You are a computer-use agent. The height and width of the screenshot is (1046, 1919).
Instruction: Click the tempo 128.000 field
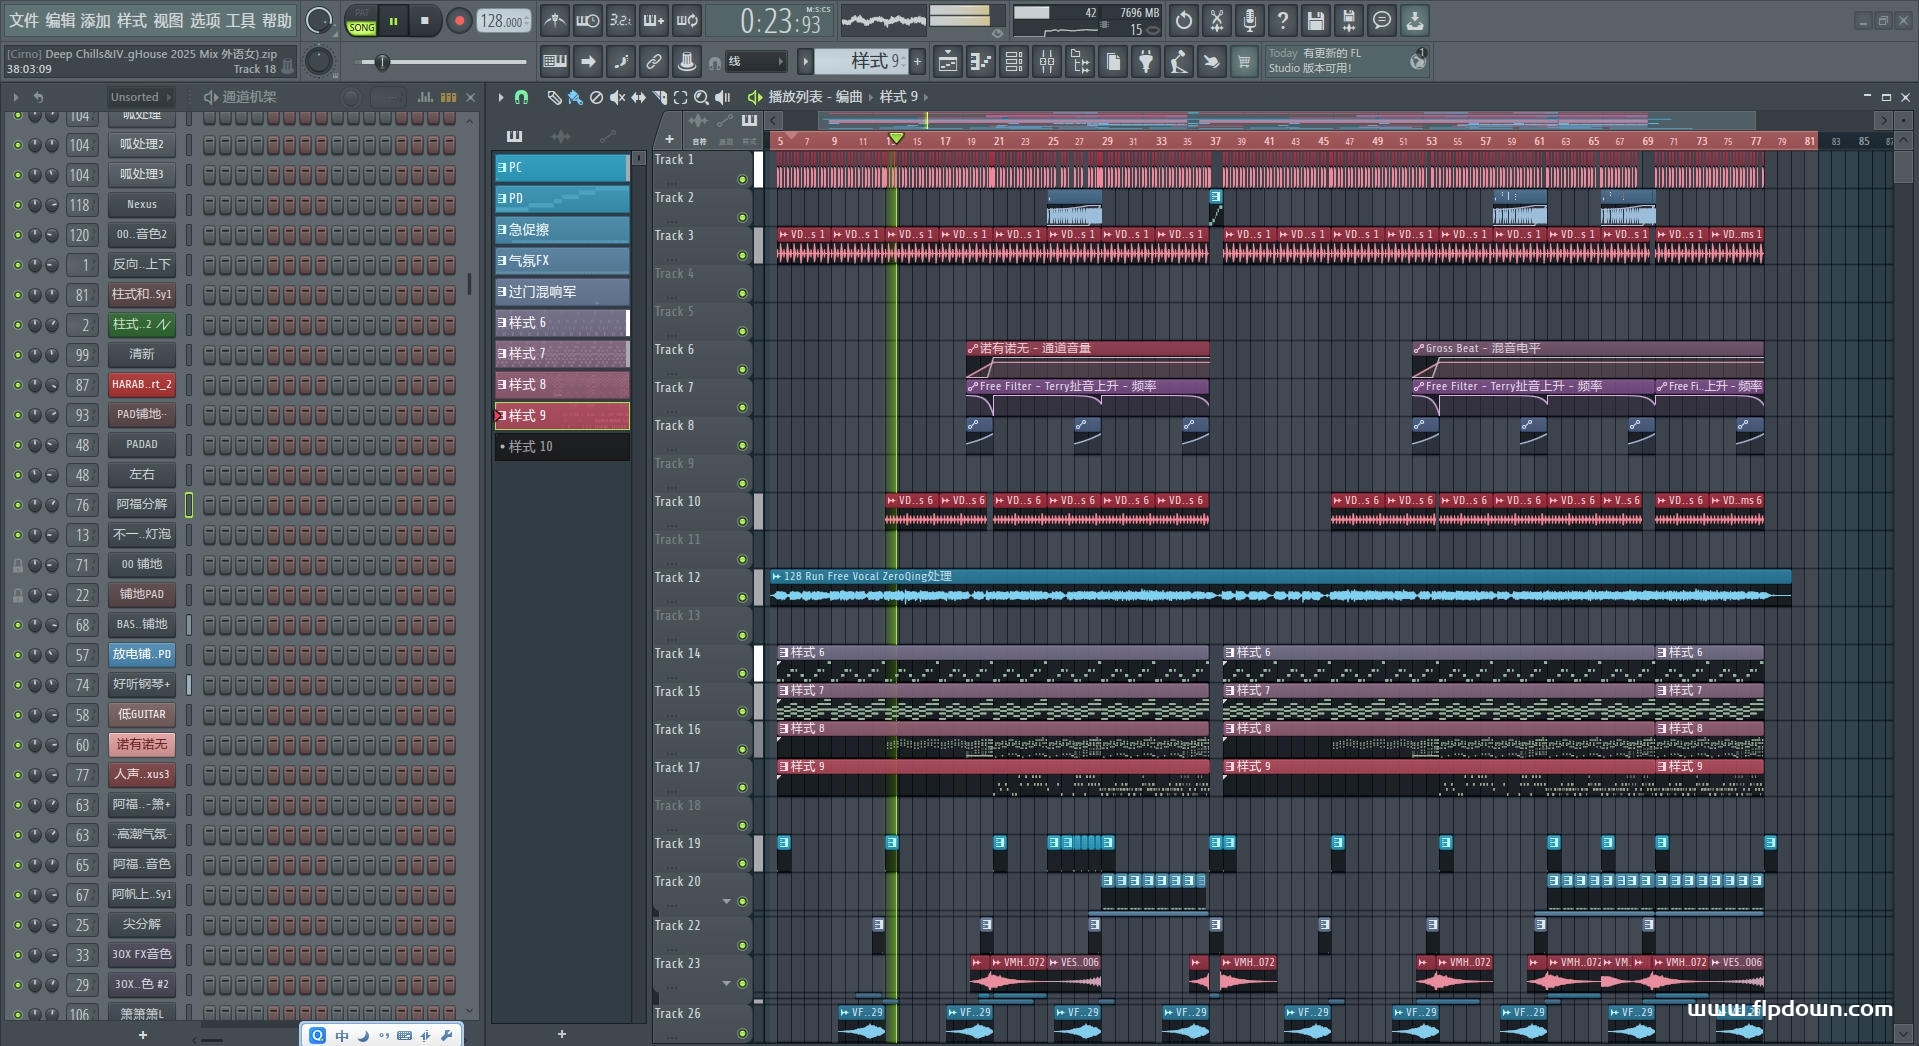tap(502, 21)
